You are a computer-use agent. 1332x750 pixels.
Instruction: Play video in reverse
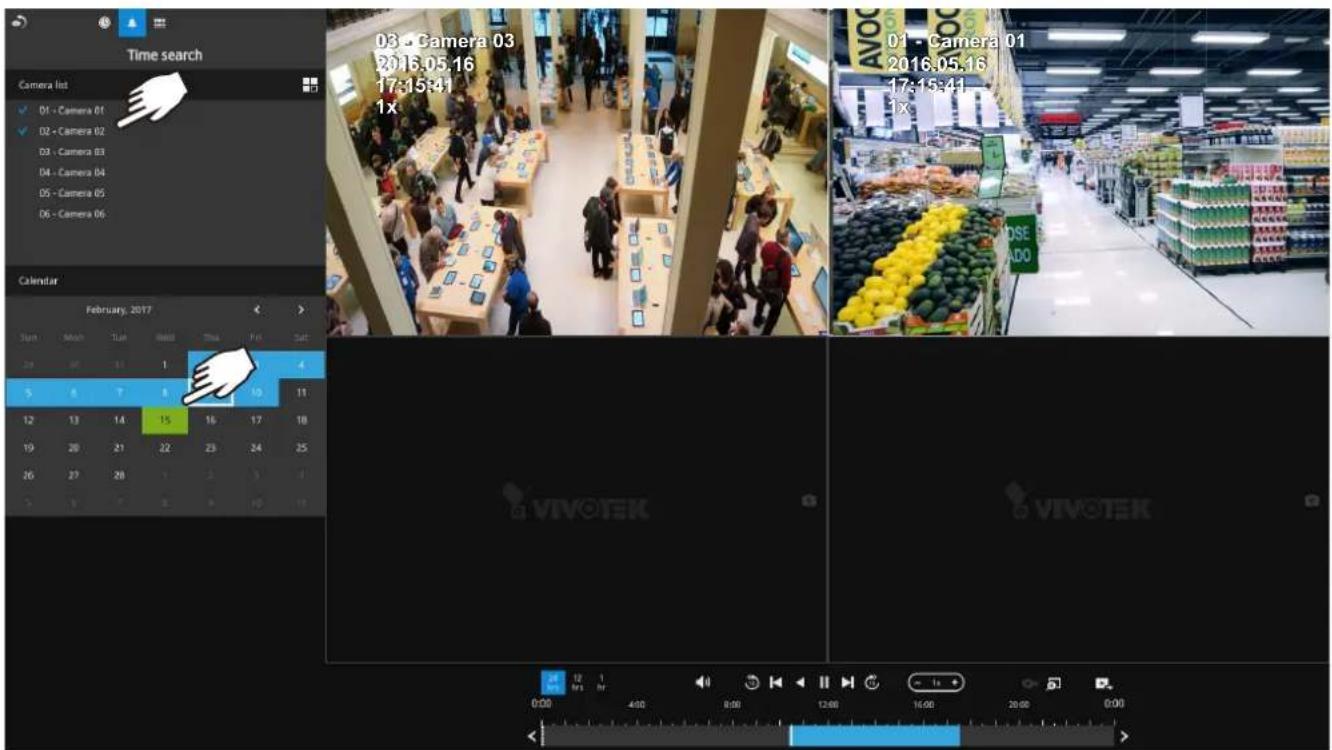800,682
